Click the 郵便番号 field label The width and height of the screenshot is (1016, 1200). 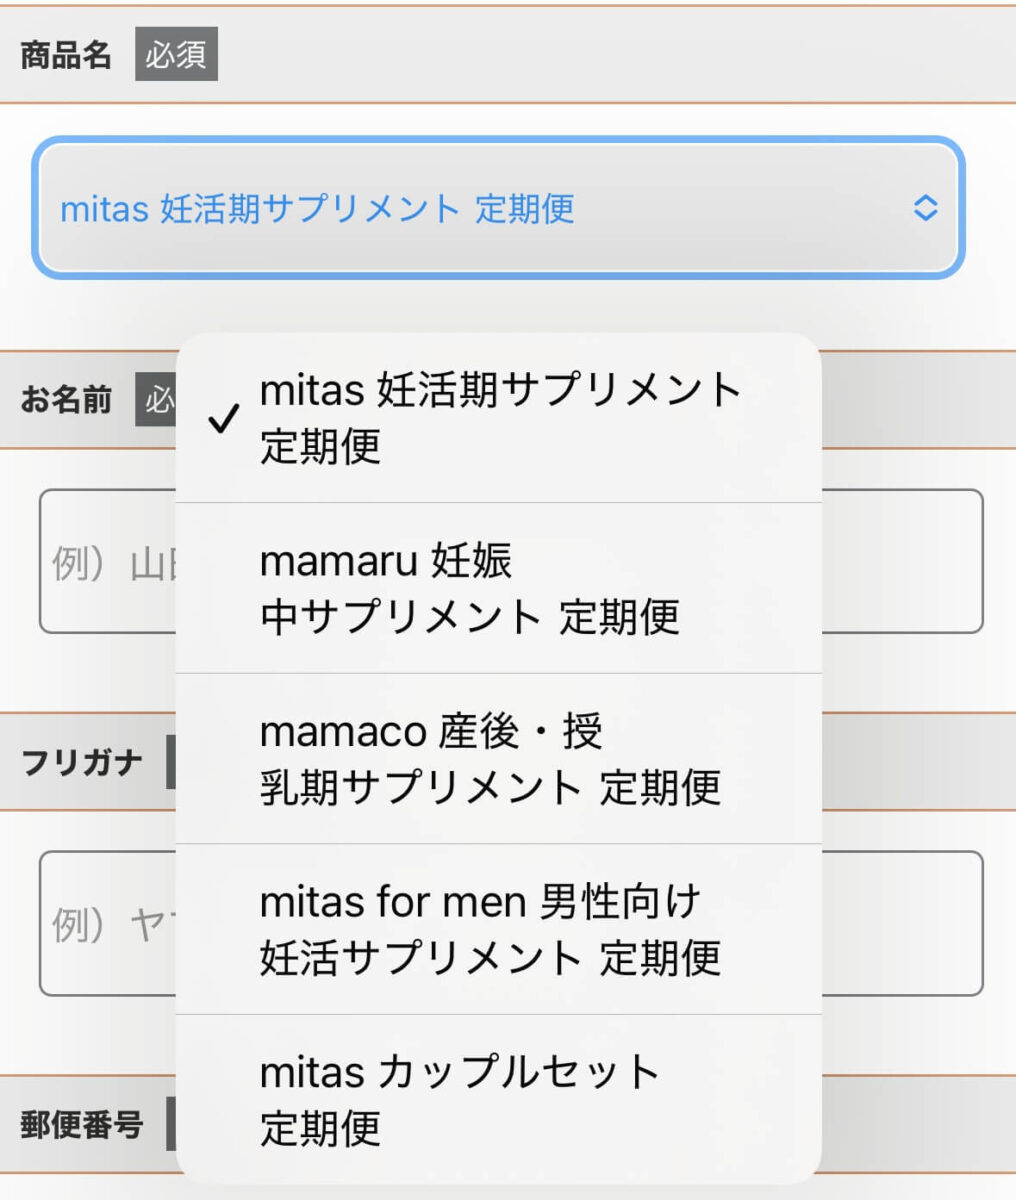coord(82,1125)
